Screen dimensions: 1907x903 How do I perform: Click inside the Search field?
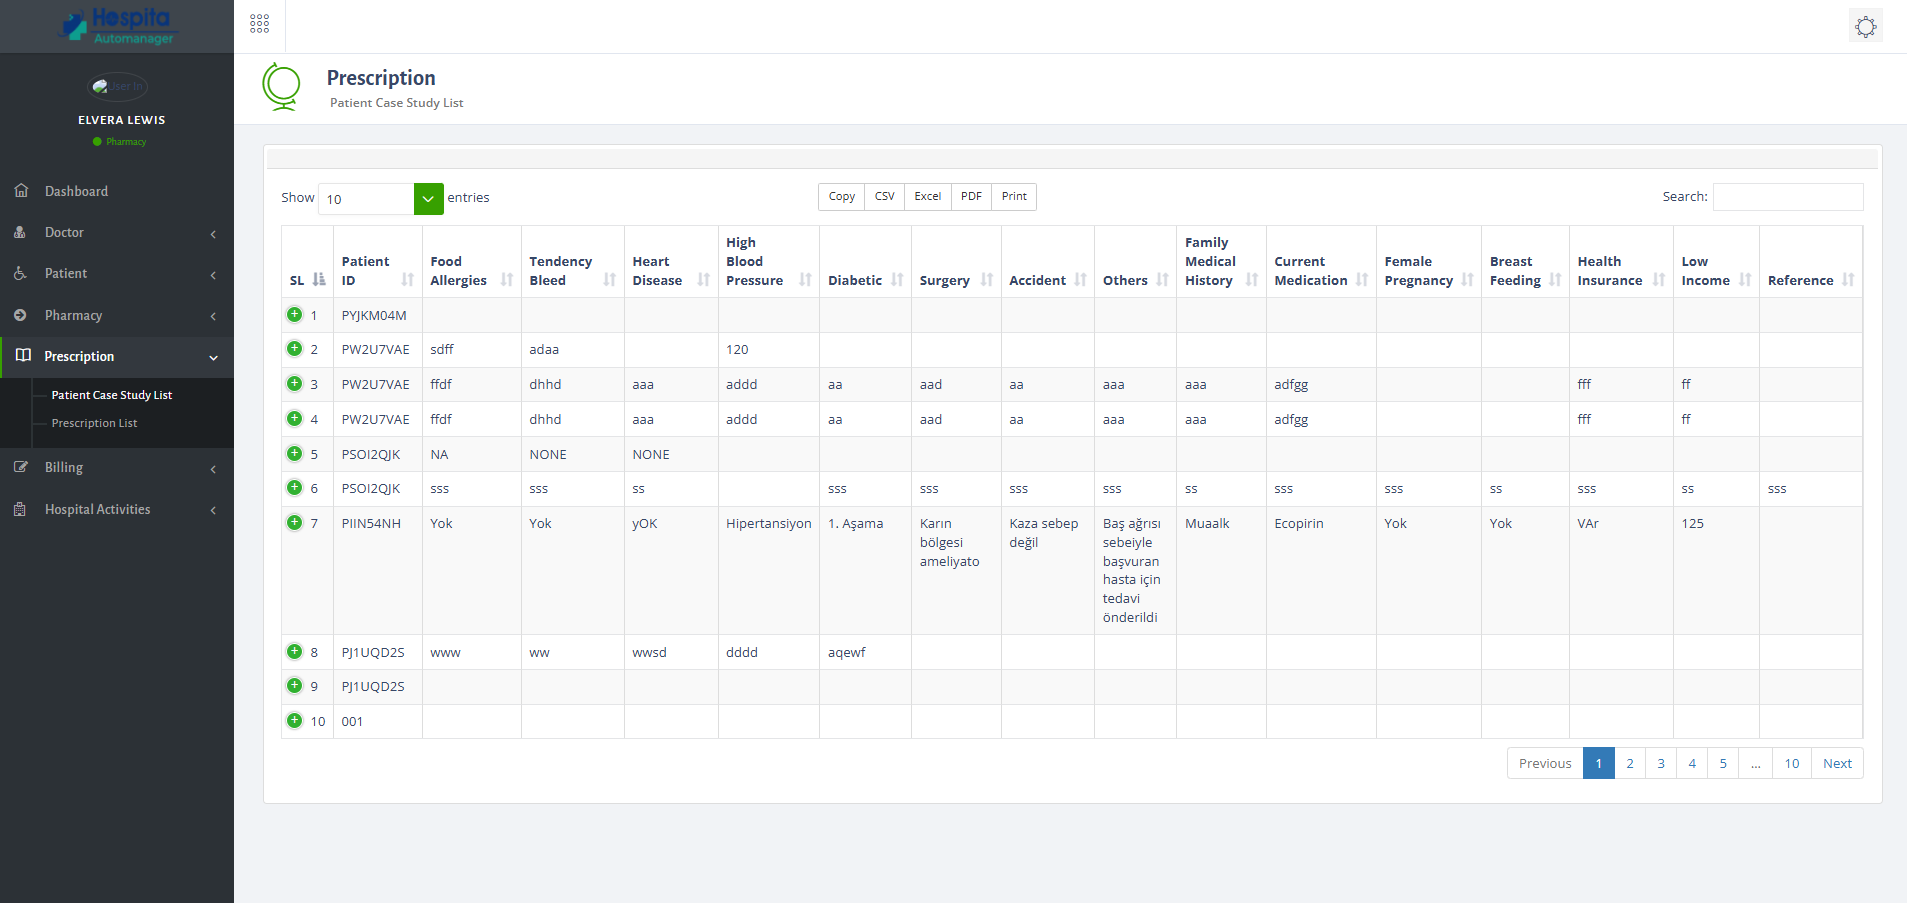[x=1786, y=196]
